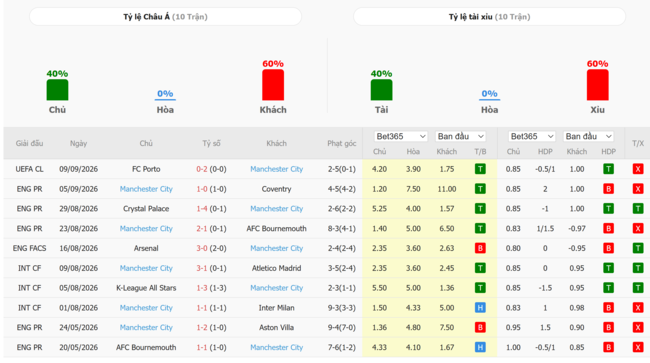Open Manchester City link in AFC Bournemouth 23/08 row
This screenshot has height=363, width=650.
pos(146,229)
